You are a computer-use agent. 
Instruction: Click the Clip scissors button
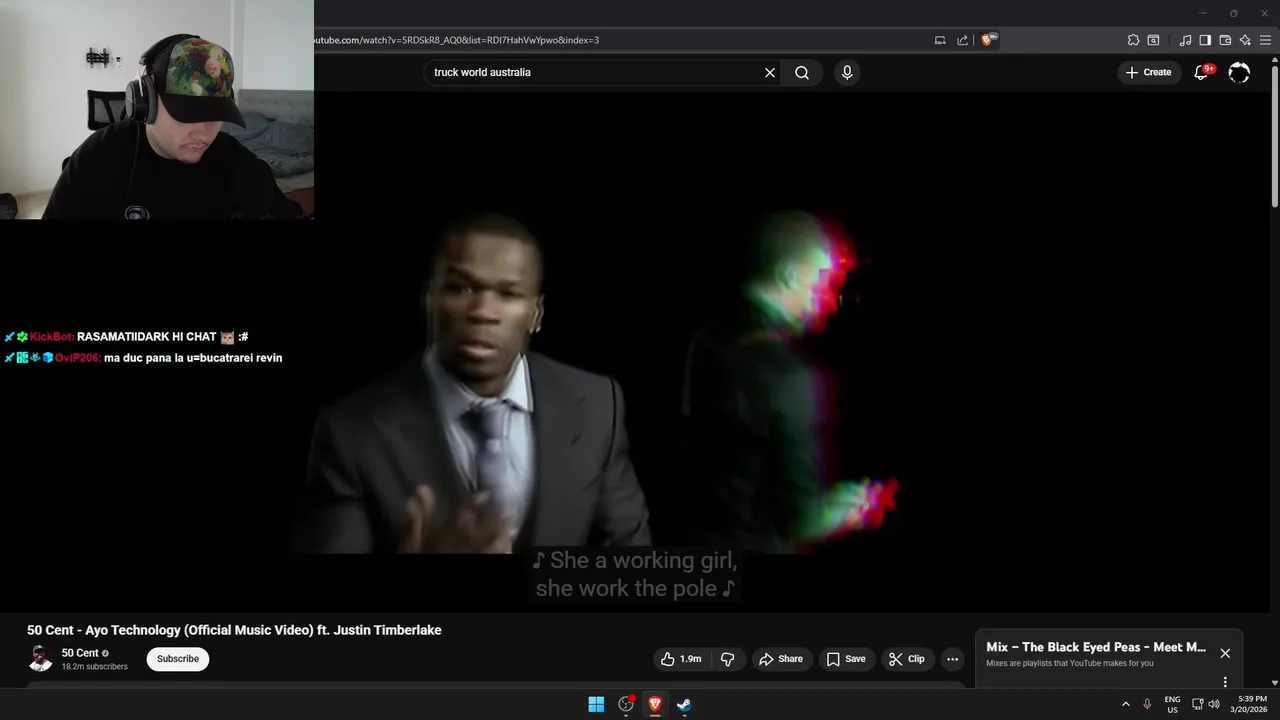pos(908,659)
